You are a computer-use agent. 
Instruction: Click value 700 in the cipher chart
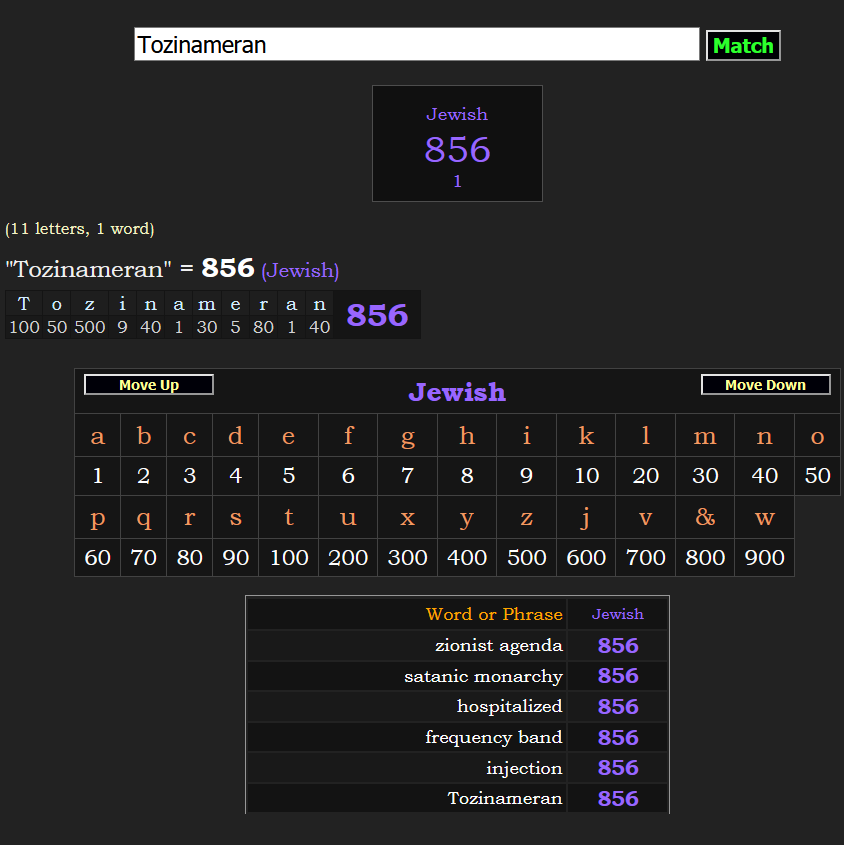point(646,557)
